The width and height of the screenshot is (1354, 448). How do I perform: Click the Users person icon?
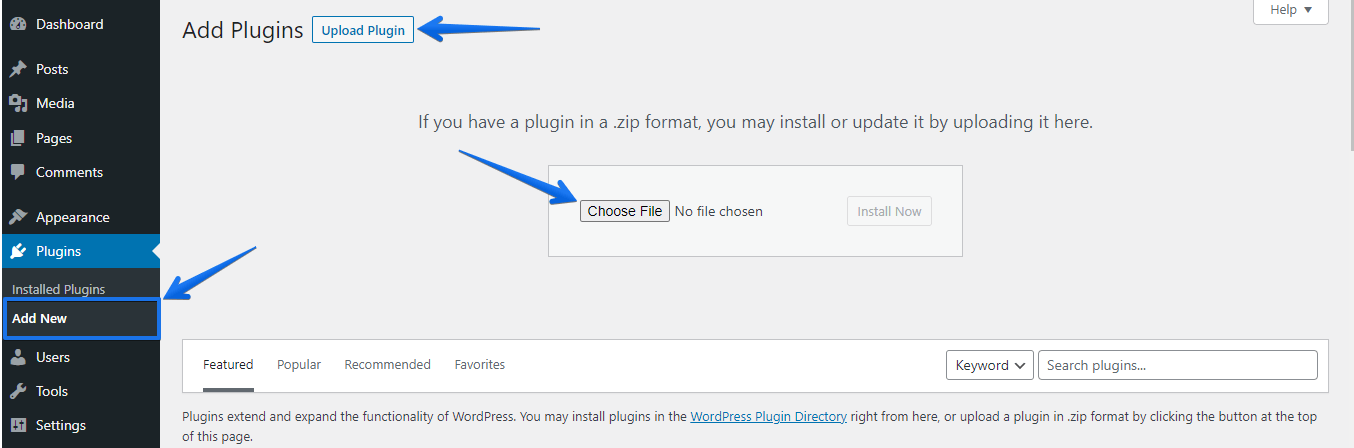click(x=18, y=357)
